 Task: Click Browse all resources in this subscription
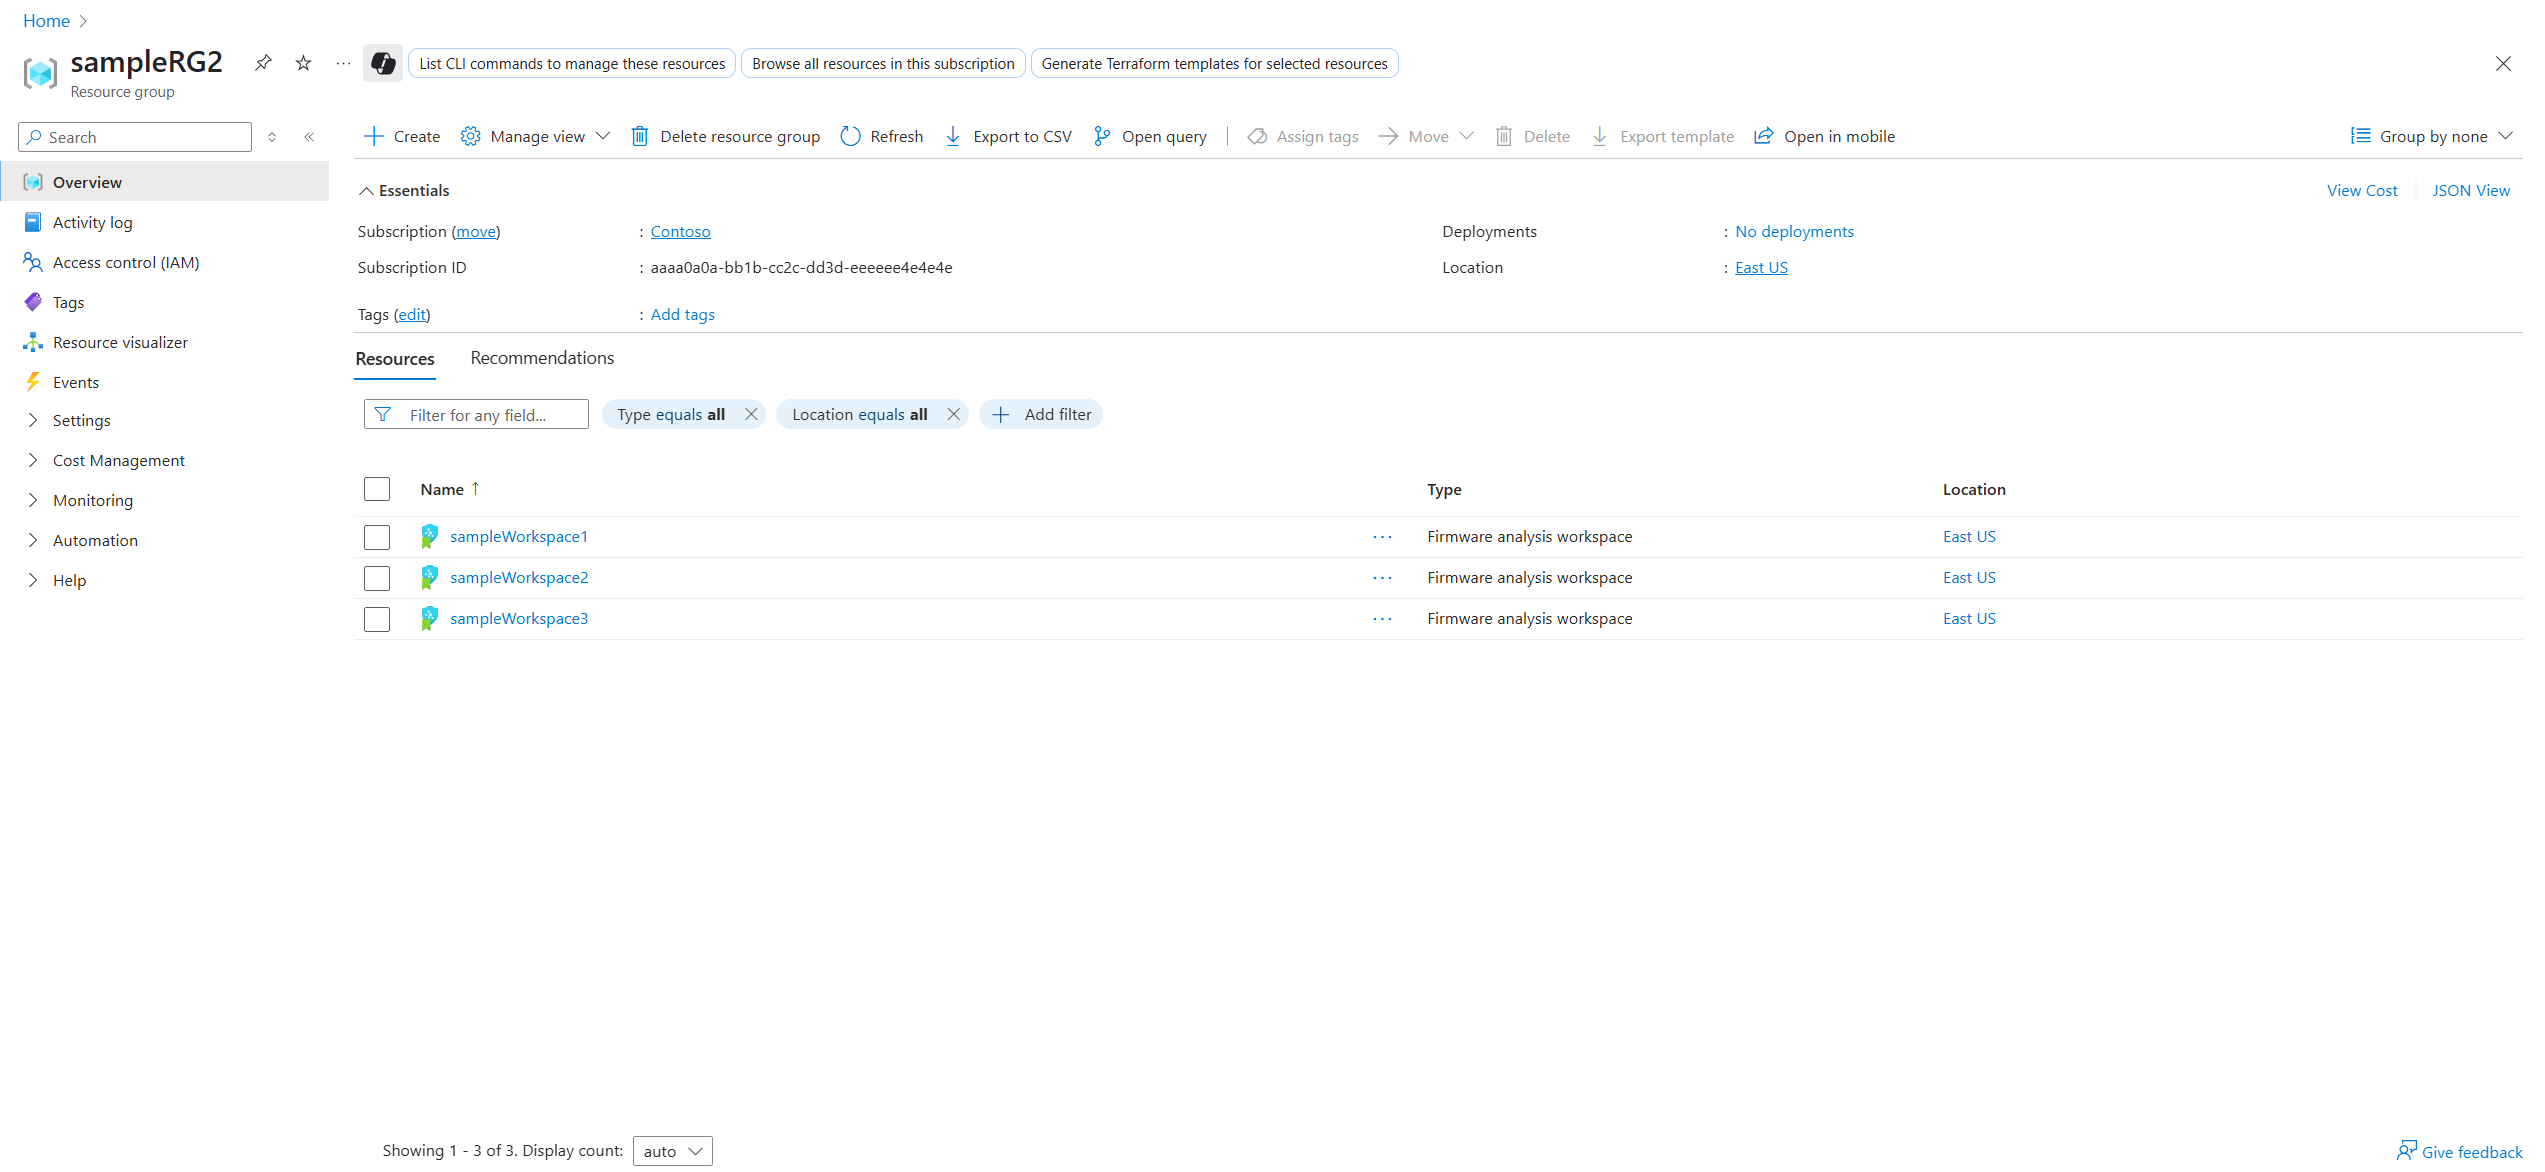click(883, 63)
